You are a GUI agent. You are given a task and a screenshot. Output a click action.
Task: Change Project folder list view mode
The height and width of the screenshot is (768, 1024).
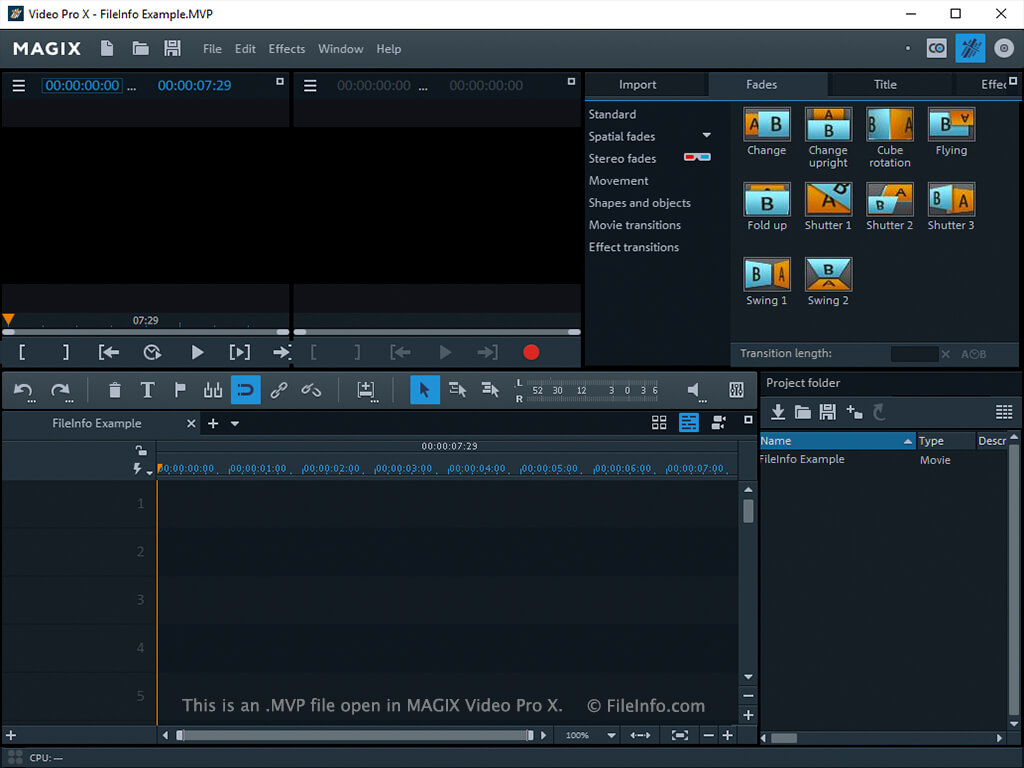[x=1004, y=411]
